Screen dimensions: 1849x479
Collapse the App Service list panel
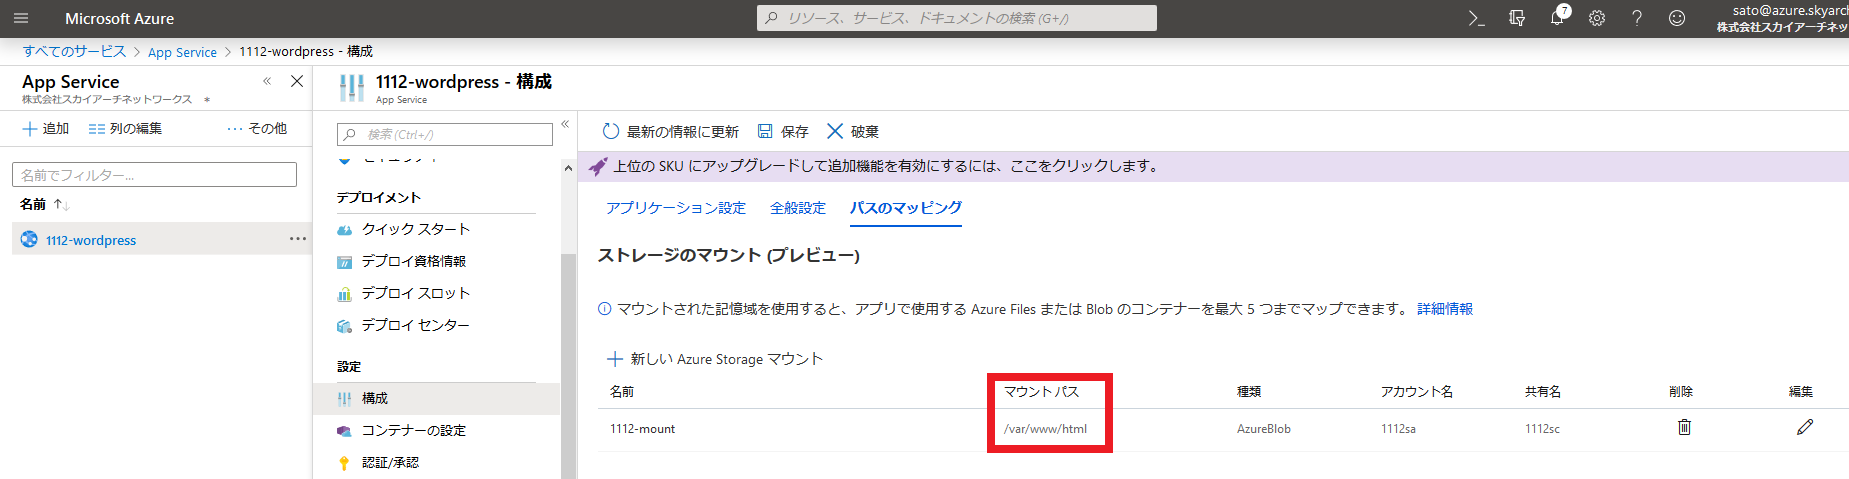[267, 81]
